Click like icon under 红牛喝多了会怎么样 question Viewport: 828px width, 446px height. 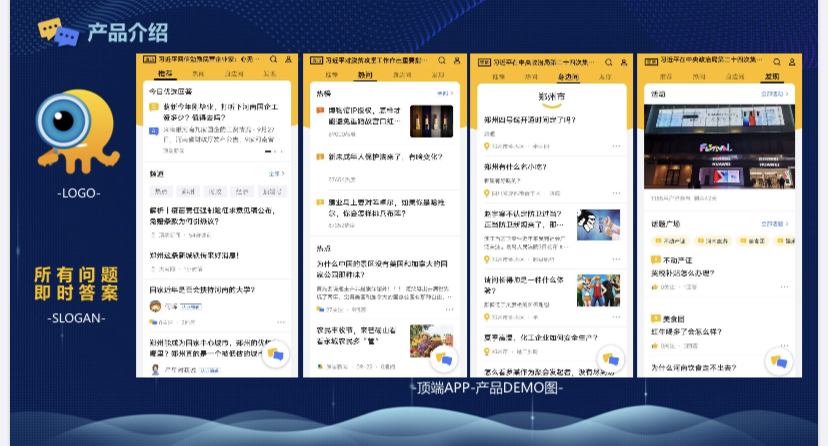[655, 346]
